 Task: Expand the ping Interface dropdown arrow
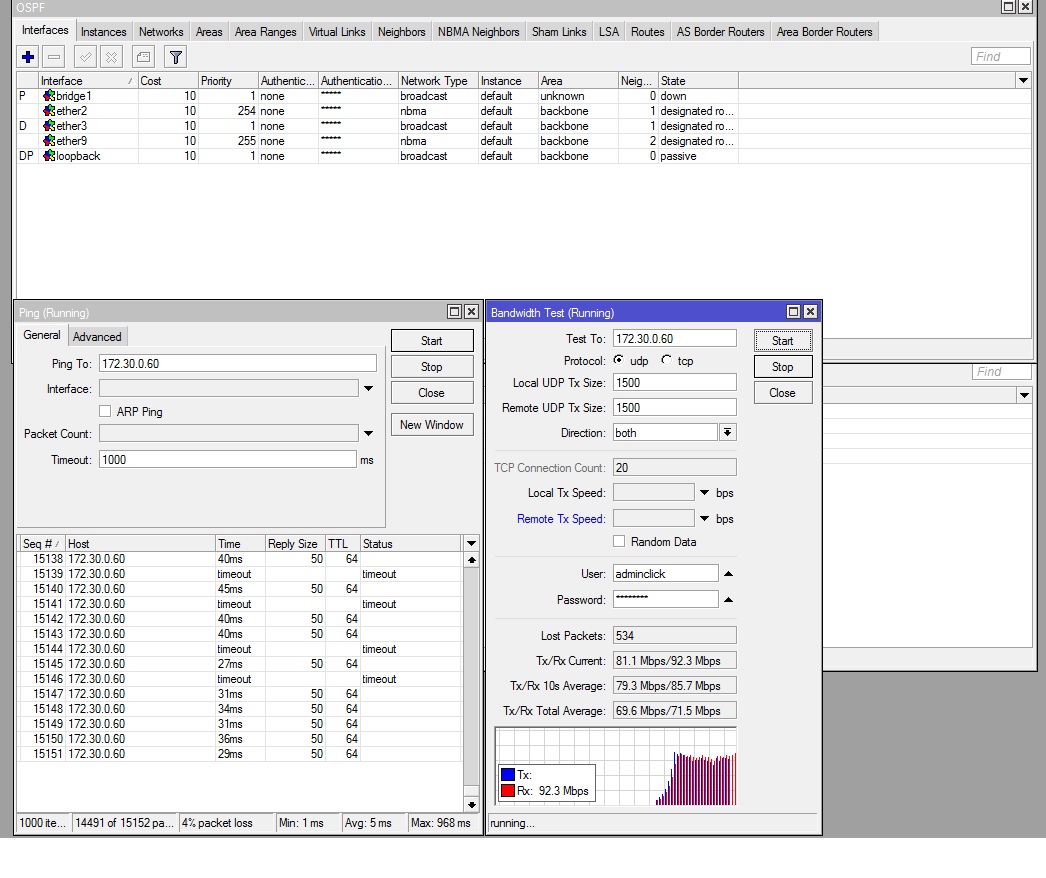tap(368, 389)
